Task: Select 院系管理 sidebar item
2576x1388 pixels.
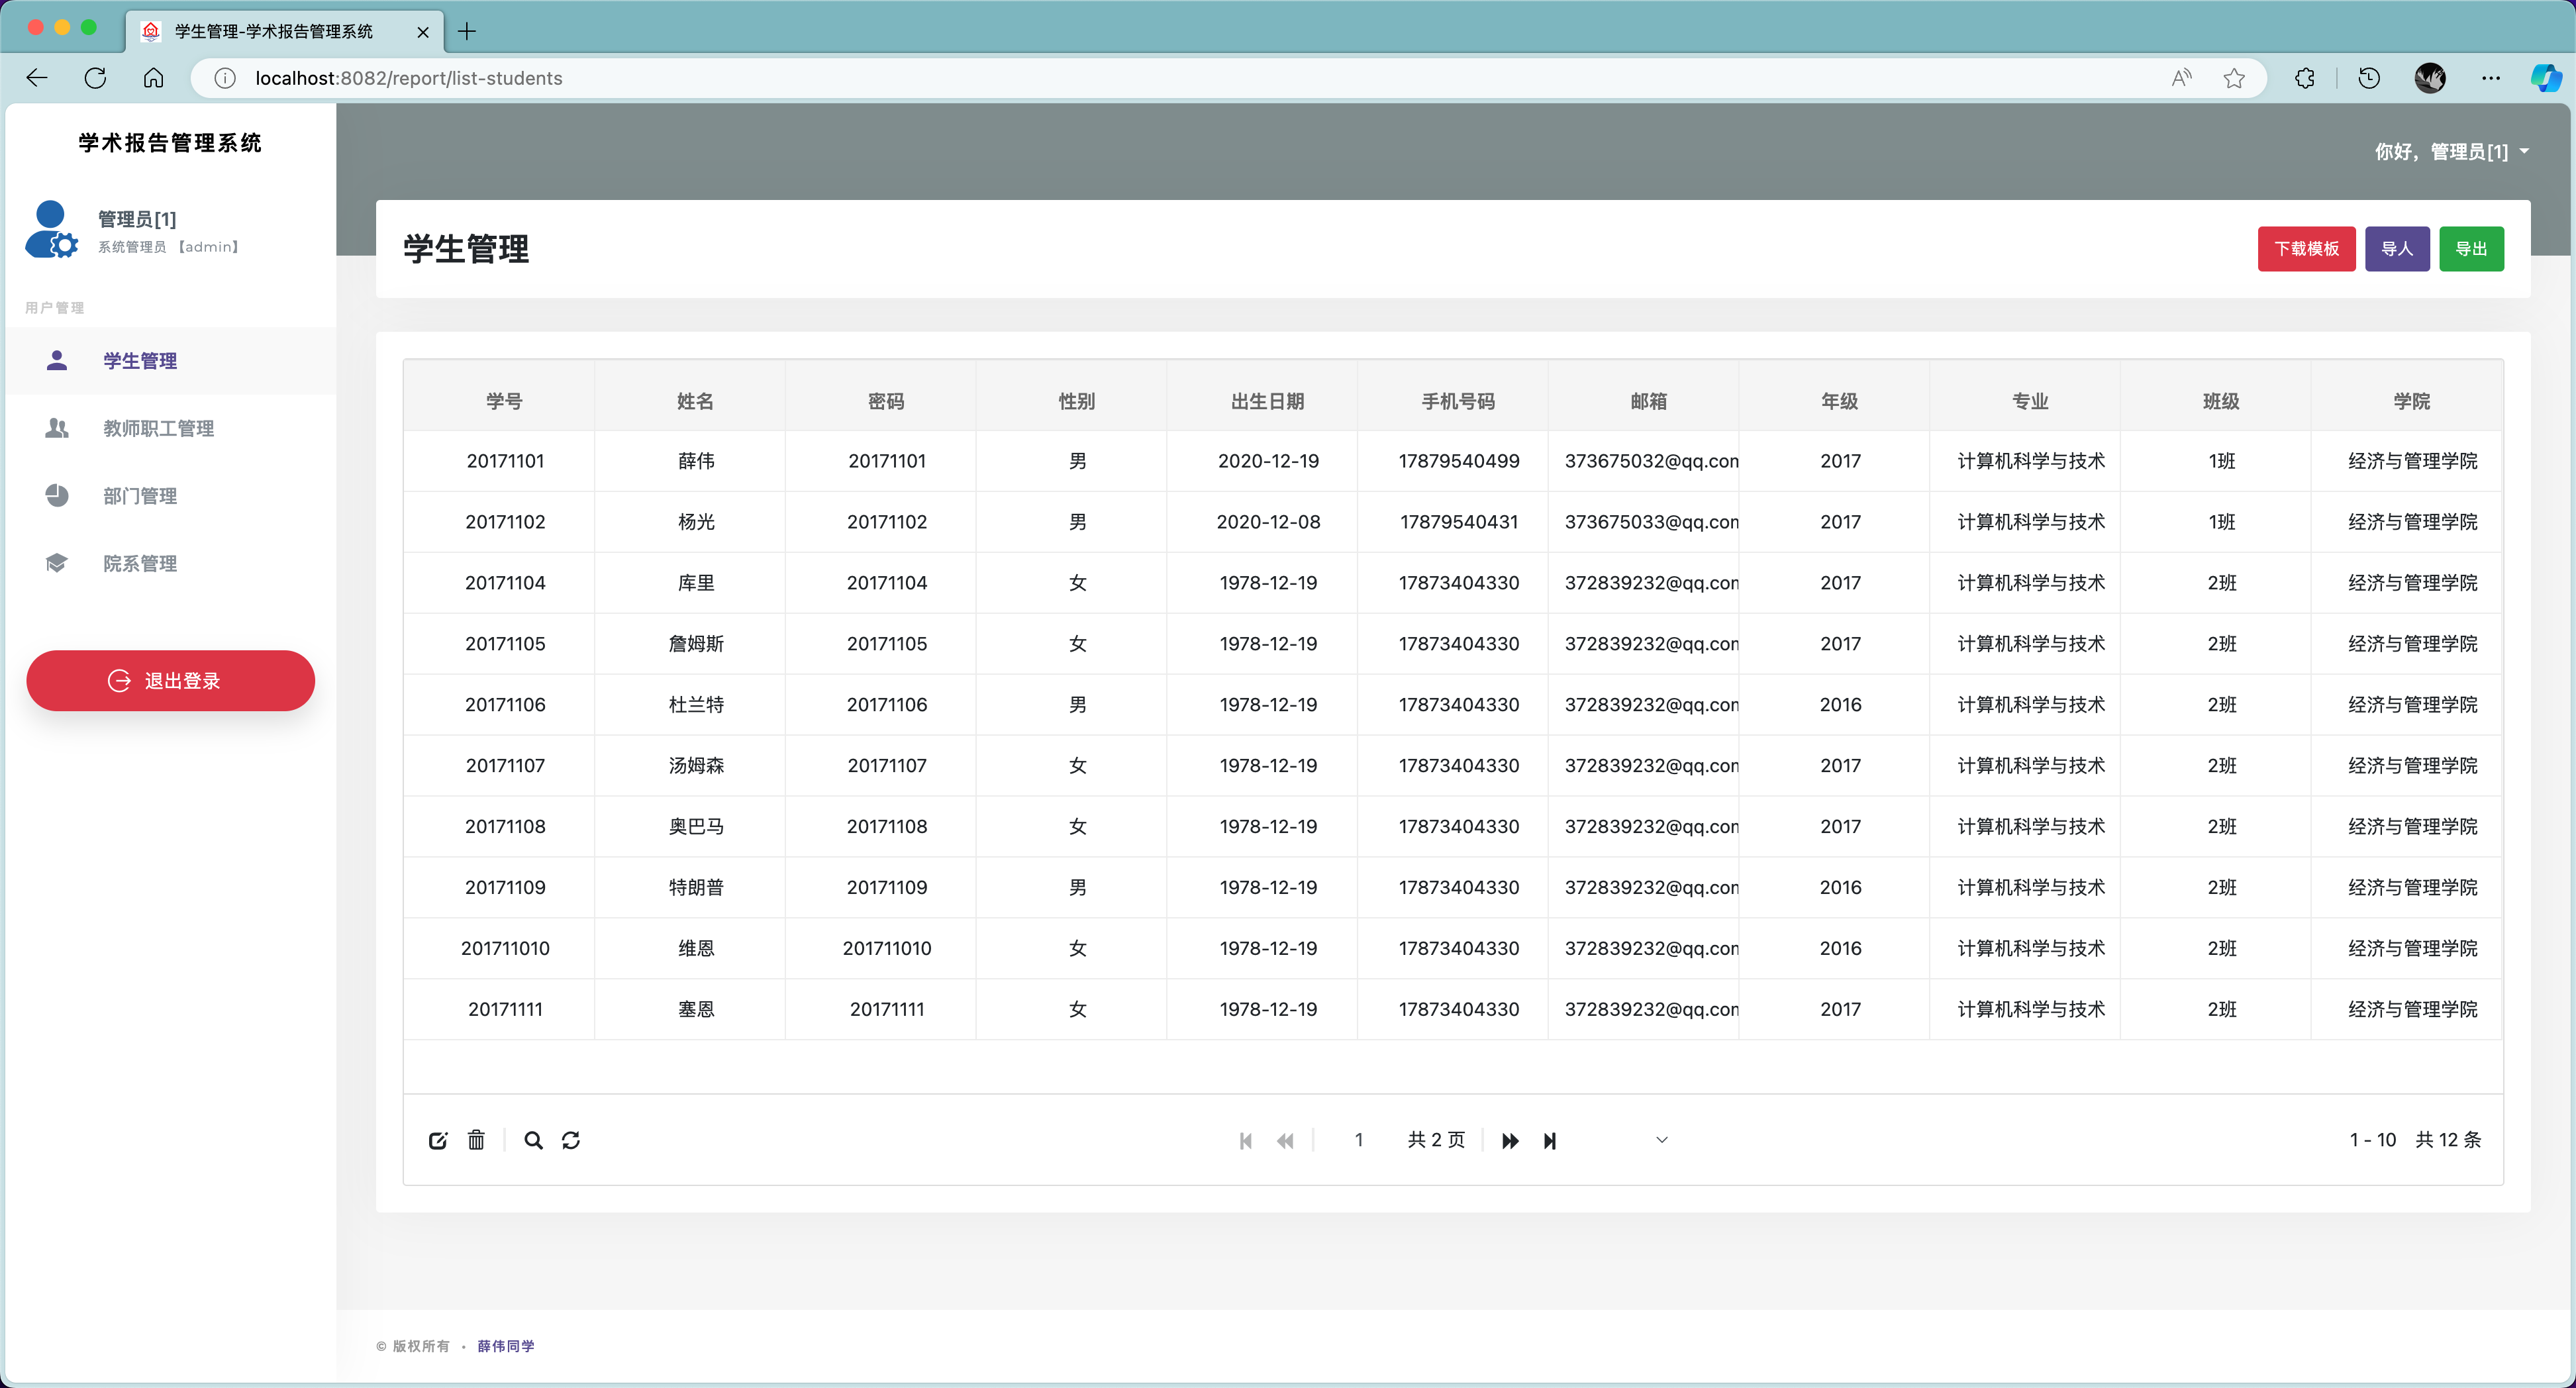Action: pyautogui.click(x=140, y=563)
